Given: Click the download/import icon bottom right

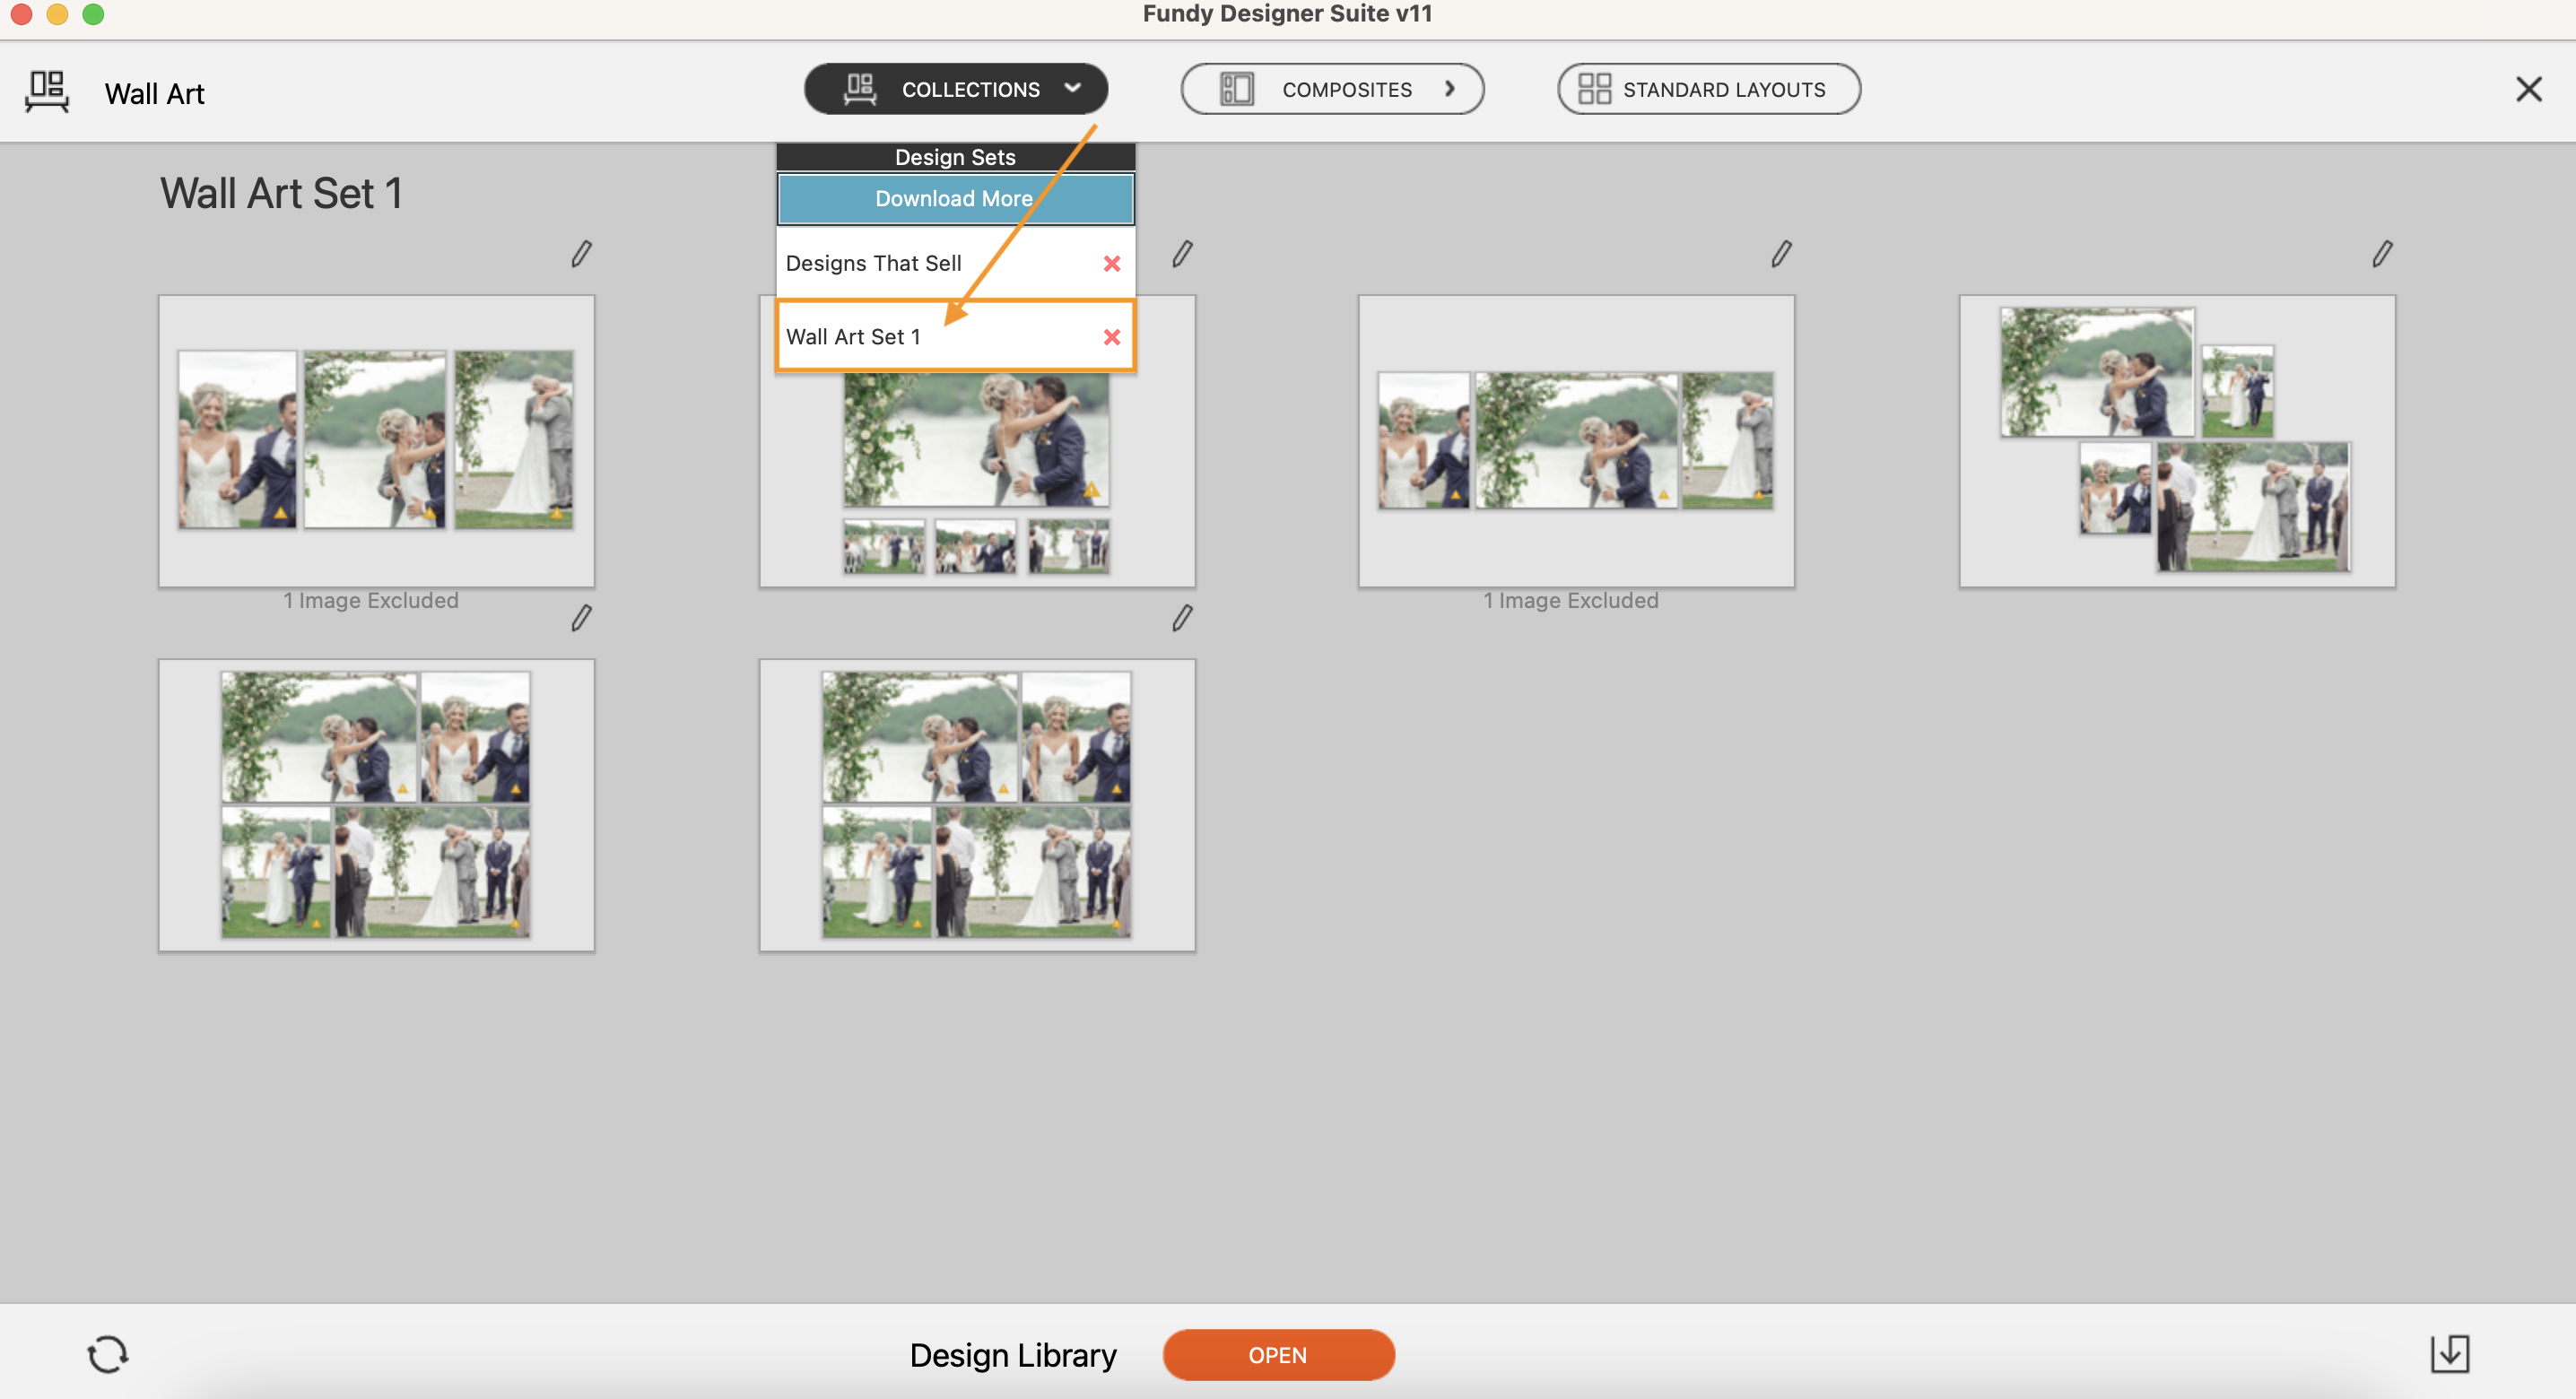Looking at the screenshot, I should pos(2449,1353).
